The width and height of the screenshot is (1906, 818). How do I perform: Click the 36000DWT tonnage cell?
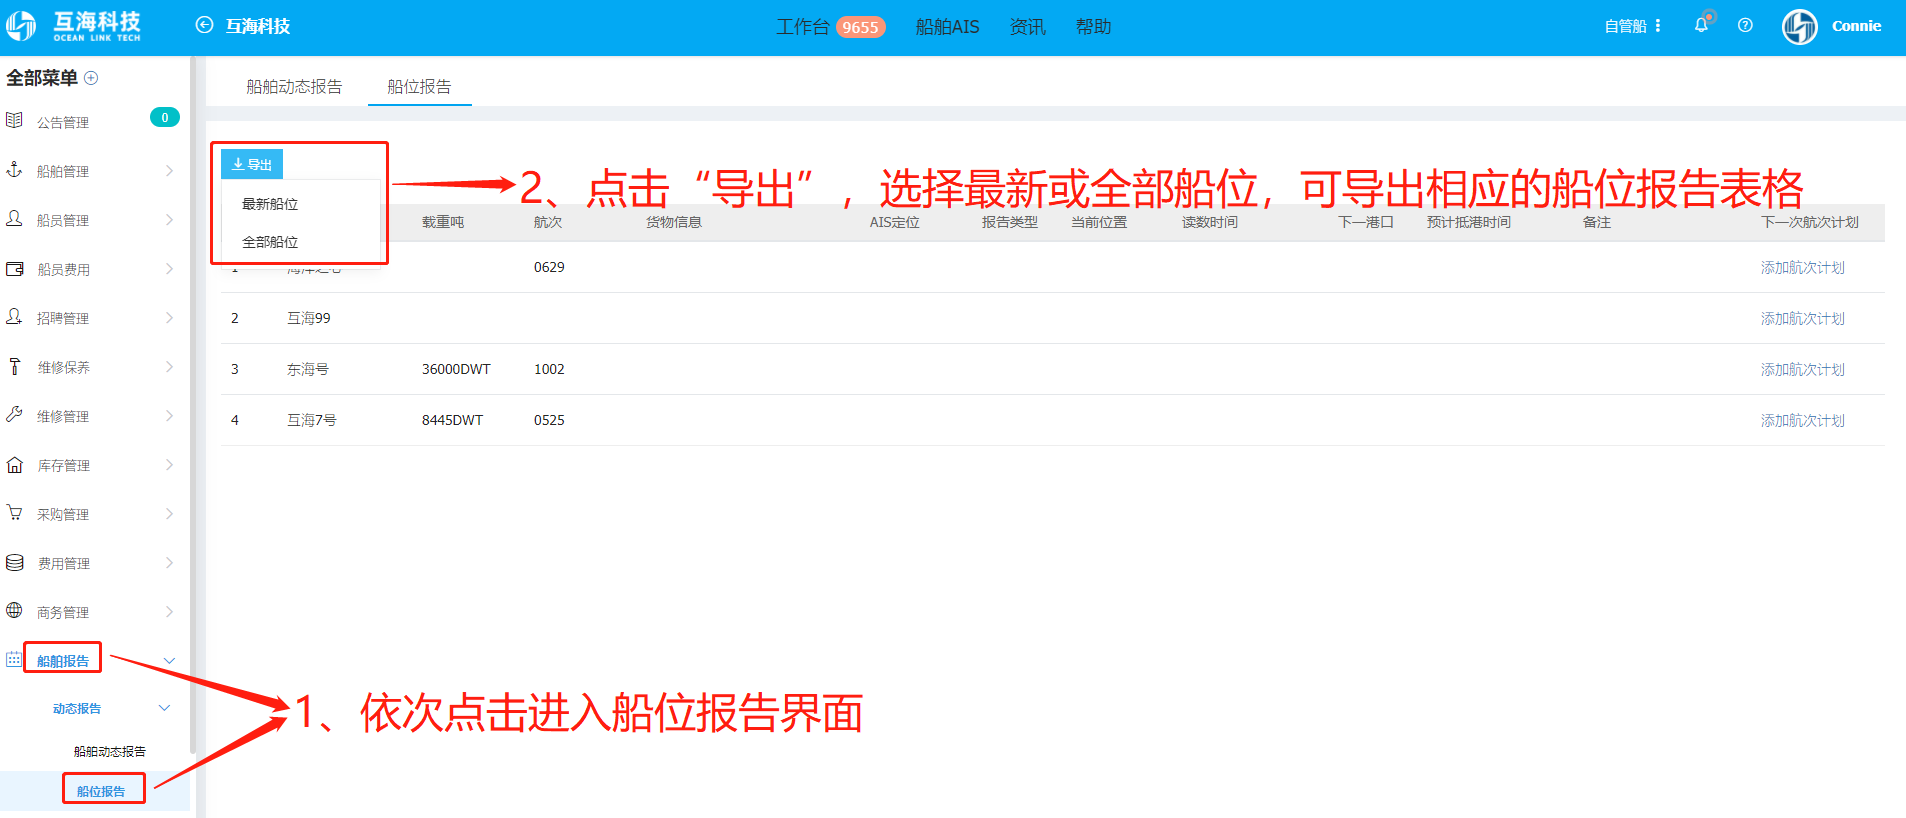point(456,369)
